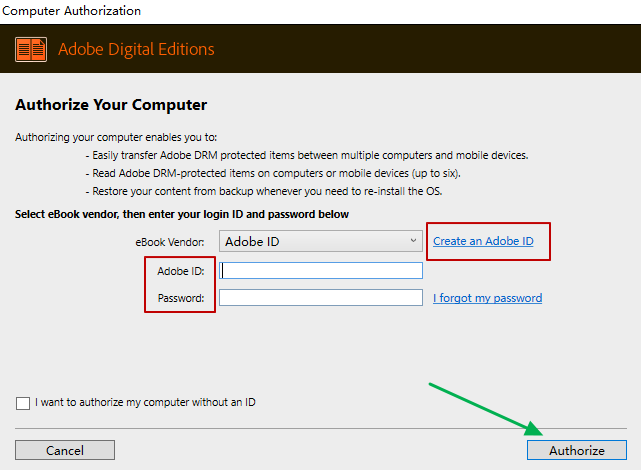This screenshot has width=641, height=470.
Task: Enable the authorize without an ID checkbox
Action: 23,403
